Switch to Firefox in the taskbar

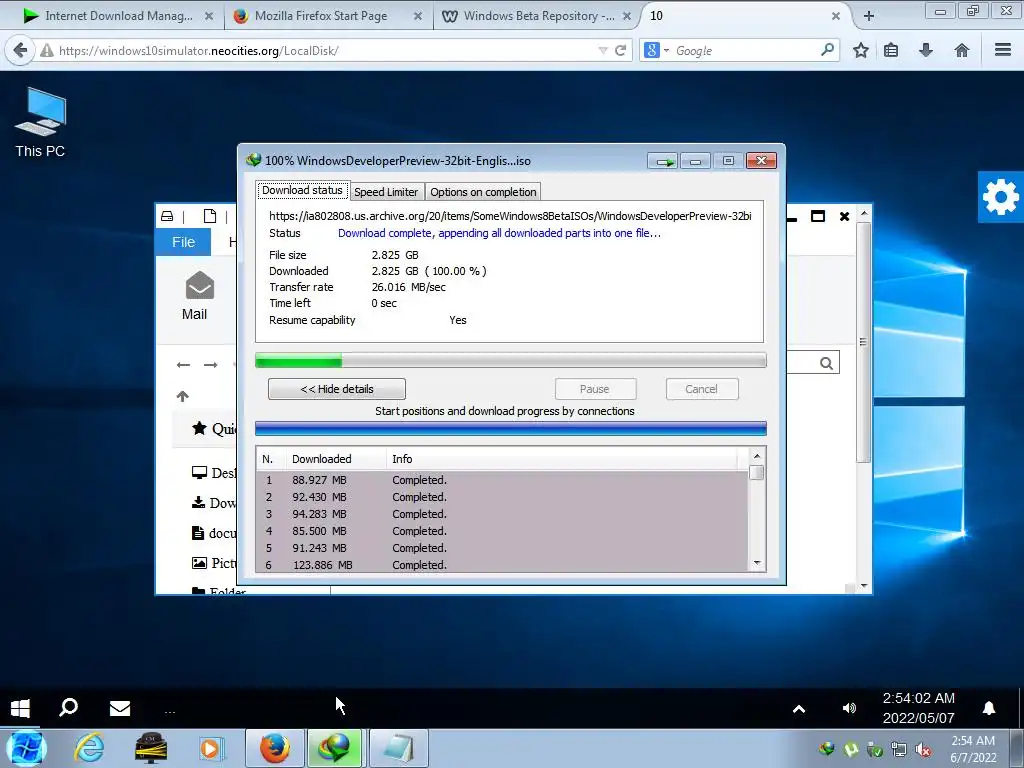(x=274, y=748)
